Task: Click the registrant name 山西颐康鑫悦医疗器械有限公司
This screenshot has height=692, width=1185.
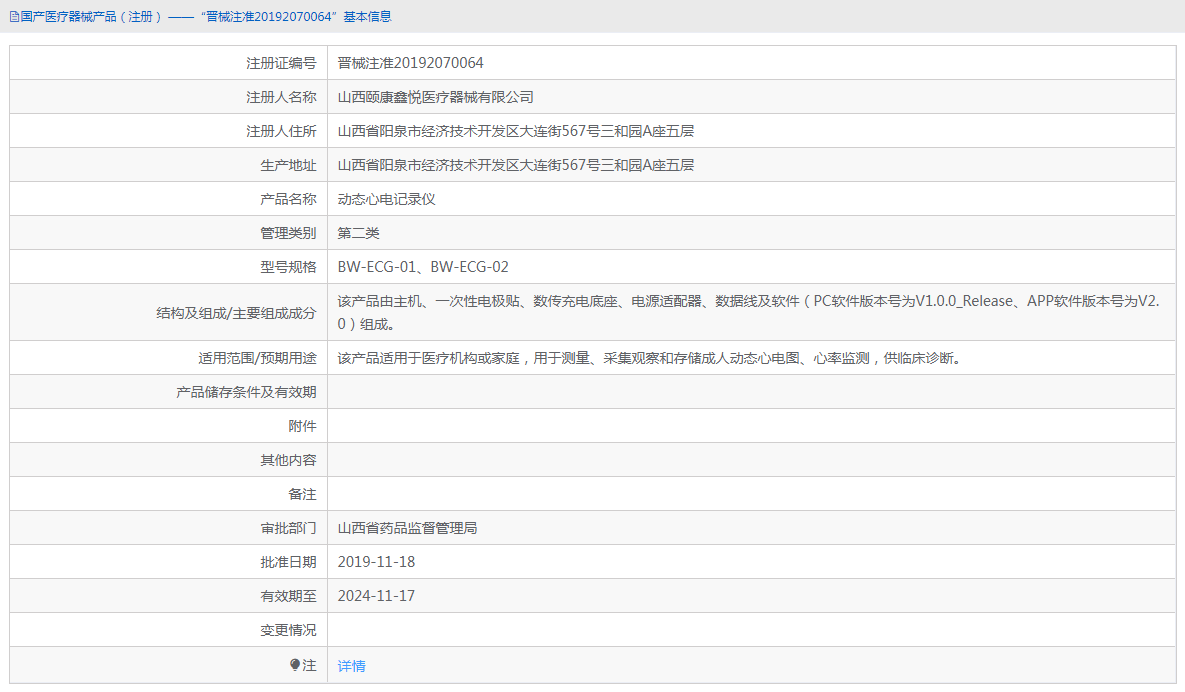Action: tap(435, 96)
